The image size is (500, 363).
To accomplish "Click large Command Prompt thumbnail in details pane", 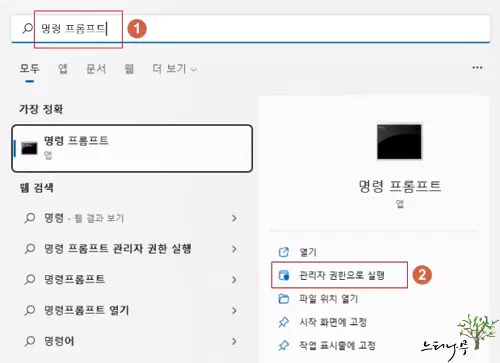I will click(x=399, y=142).
